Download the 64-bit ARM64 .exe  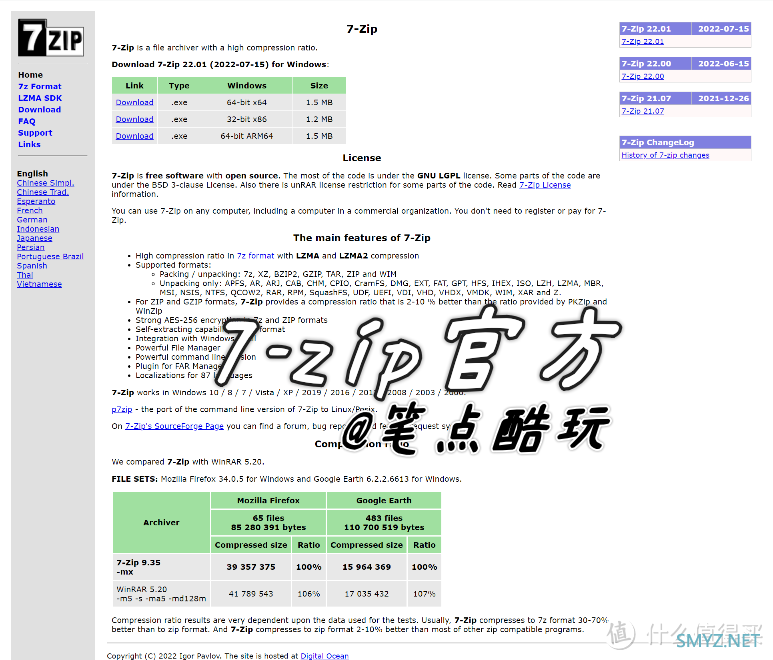coord(135,136)
